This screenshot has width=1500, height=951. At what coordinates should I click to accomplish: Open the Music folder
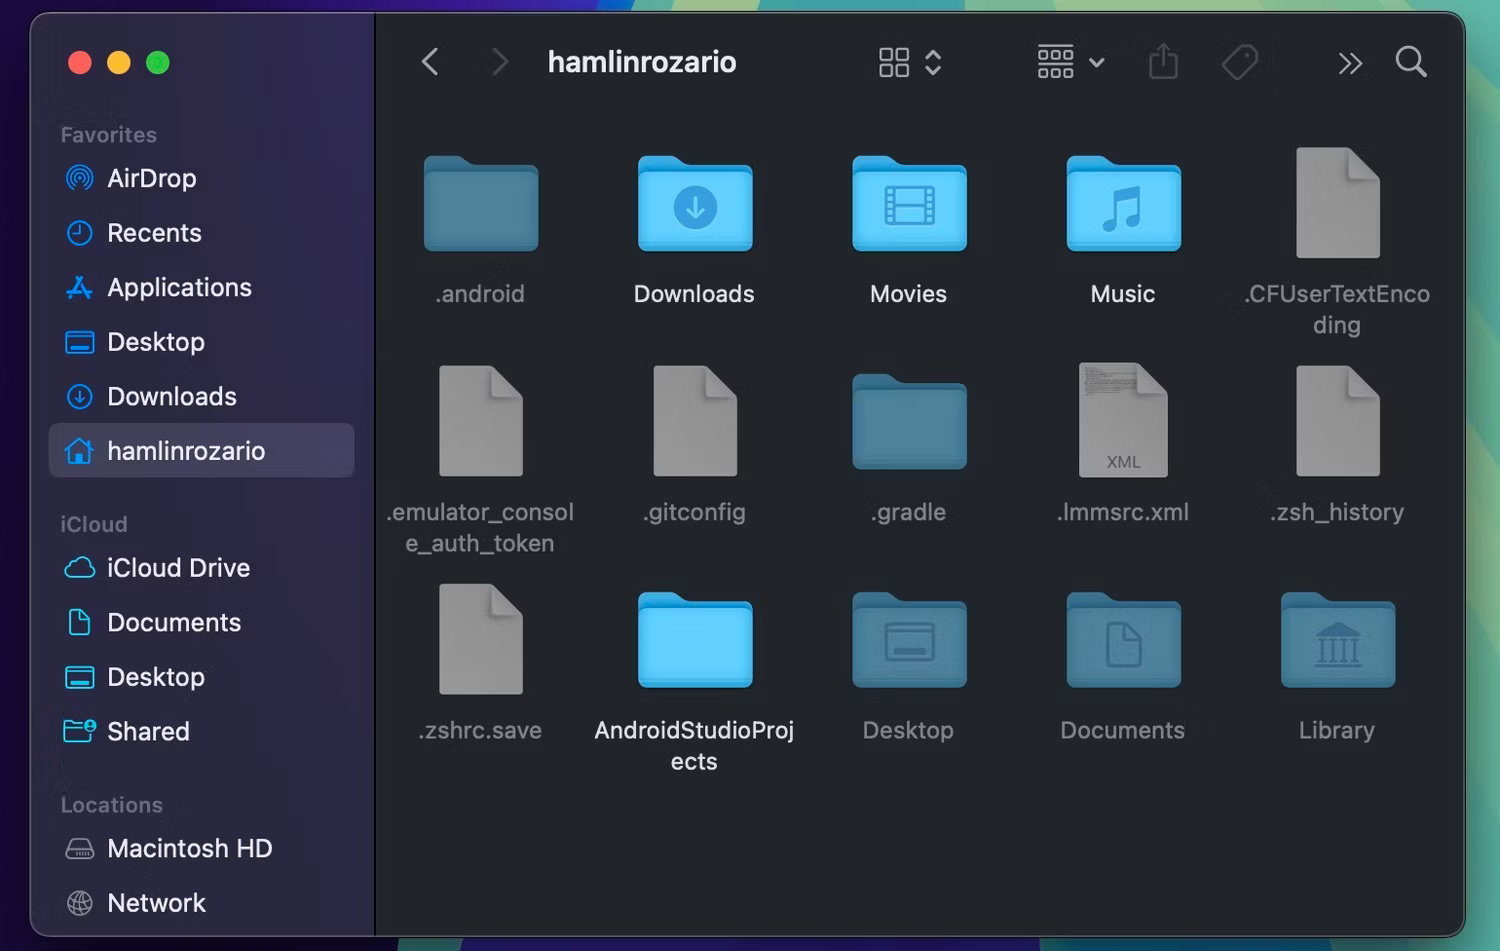pyautogui.click(x=1122, y=205)
